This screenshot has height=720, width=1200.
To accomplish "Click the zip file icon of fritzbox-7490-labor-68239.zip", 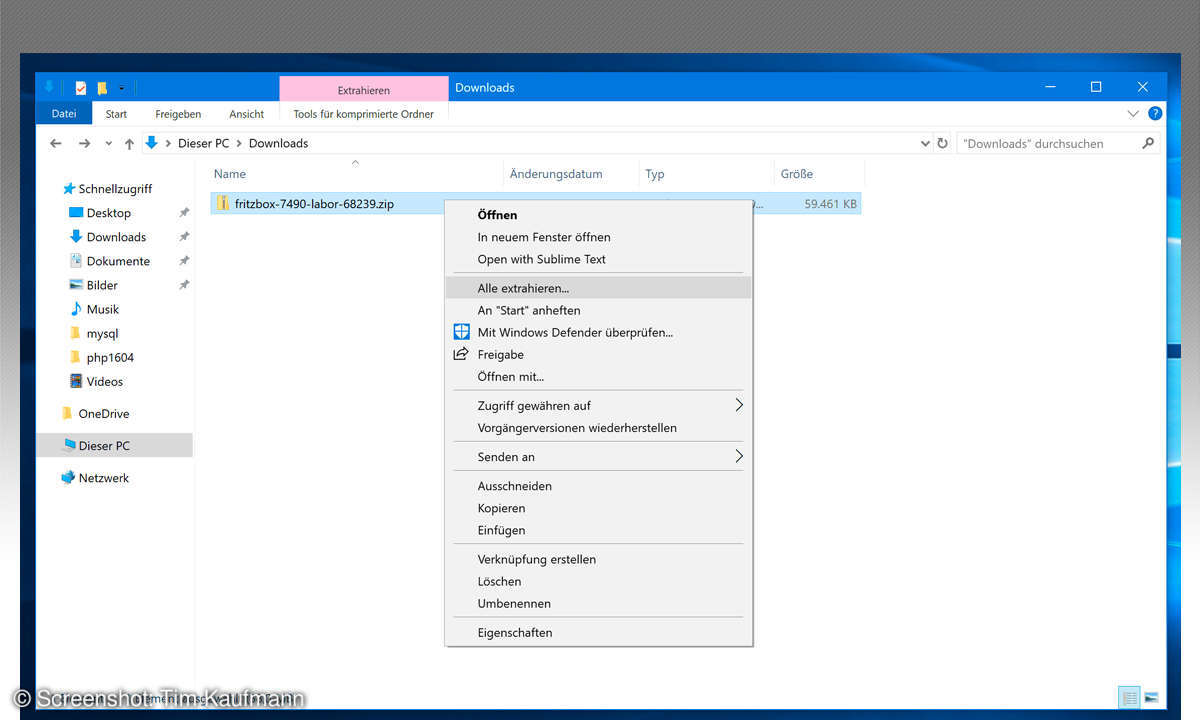I will 223,203.
